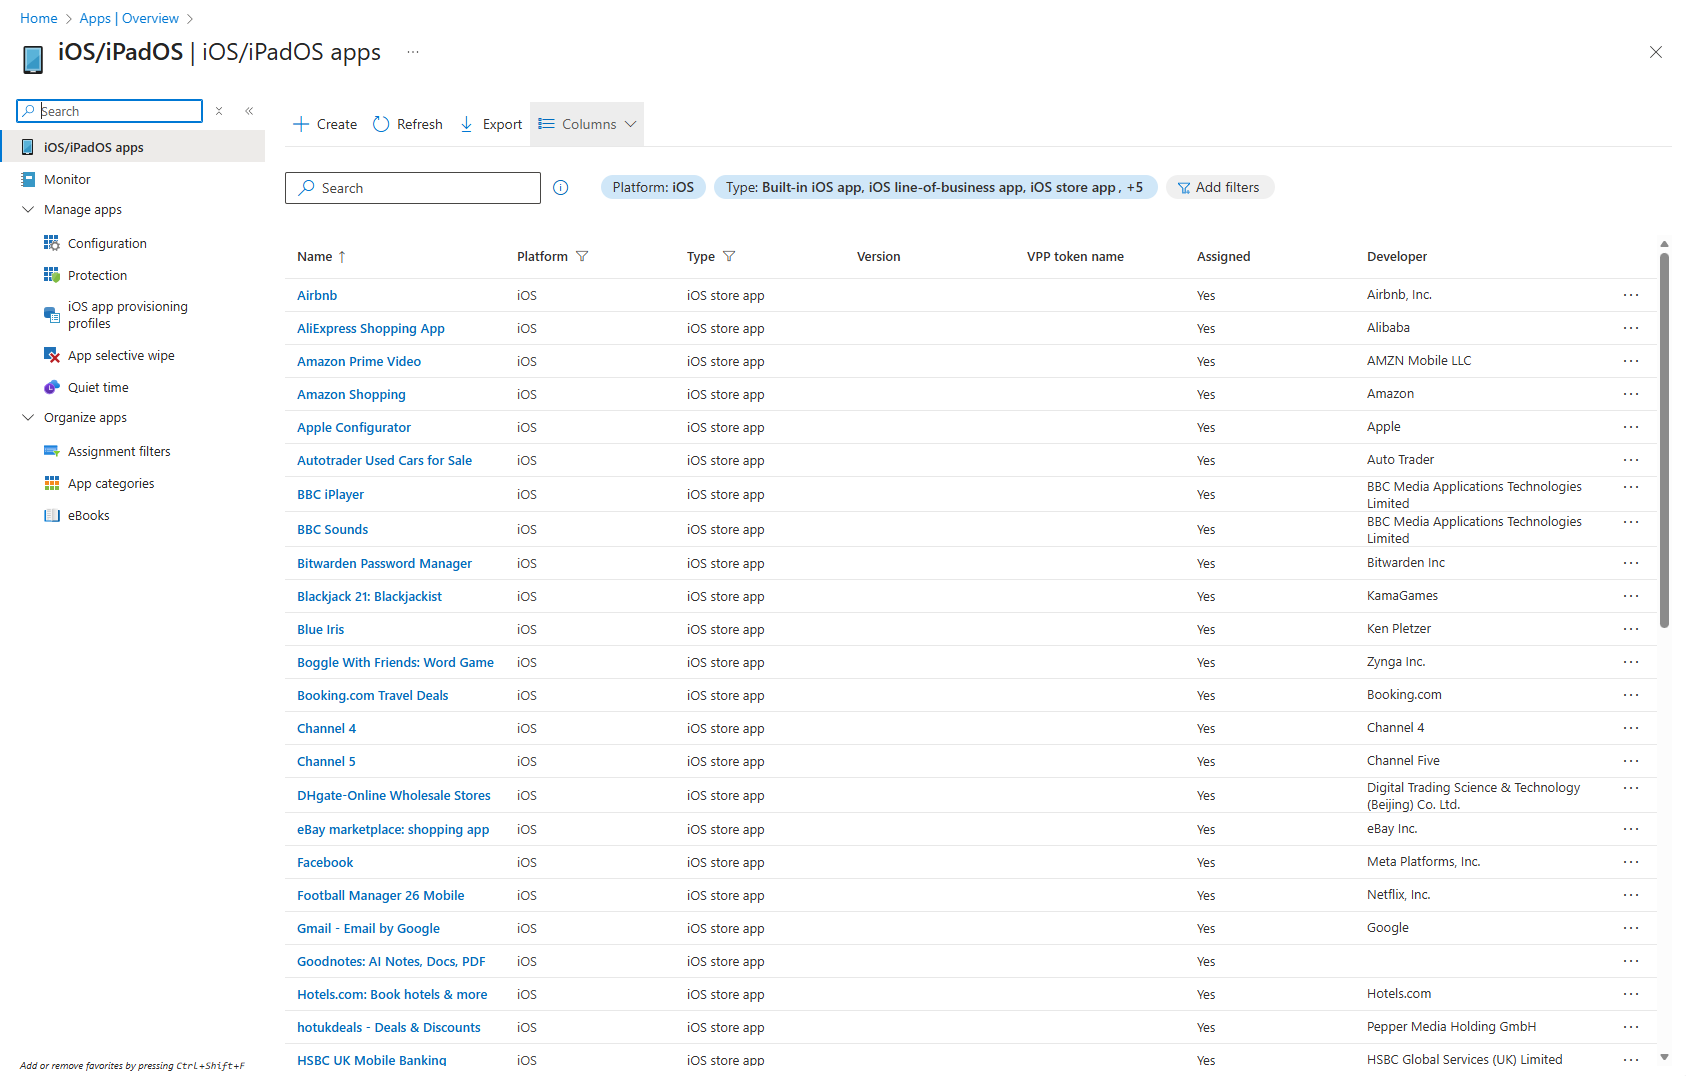Open the Columns dropdown
Viewport: 1686px width, 1076px height.
[587, 124]
